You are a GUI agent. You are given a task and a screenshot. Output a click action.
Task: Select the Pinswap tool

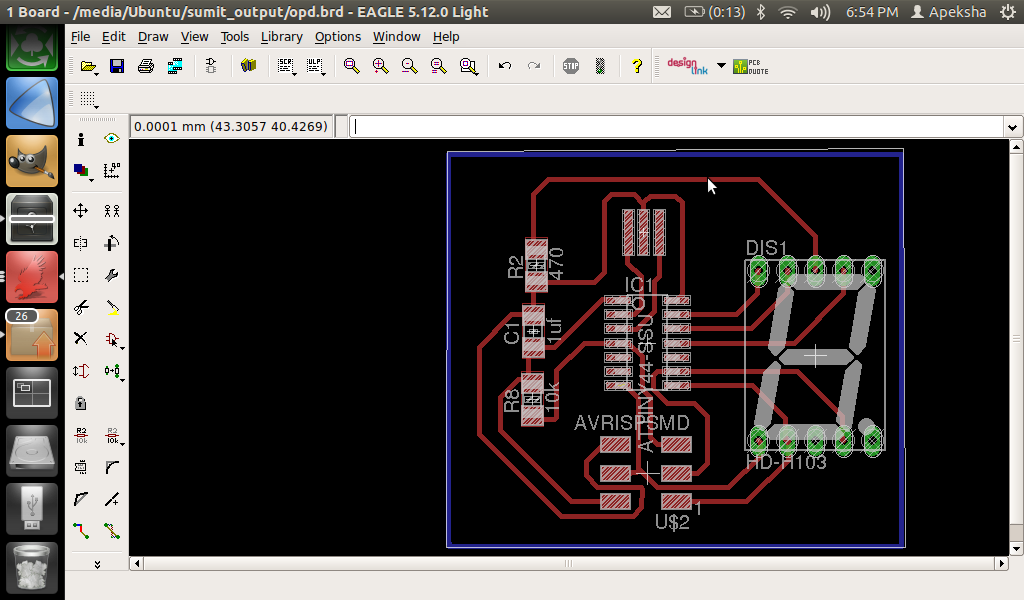[81, 371]
